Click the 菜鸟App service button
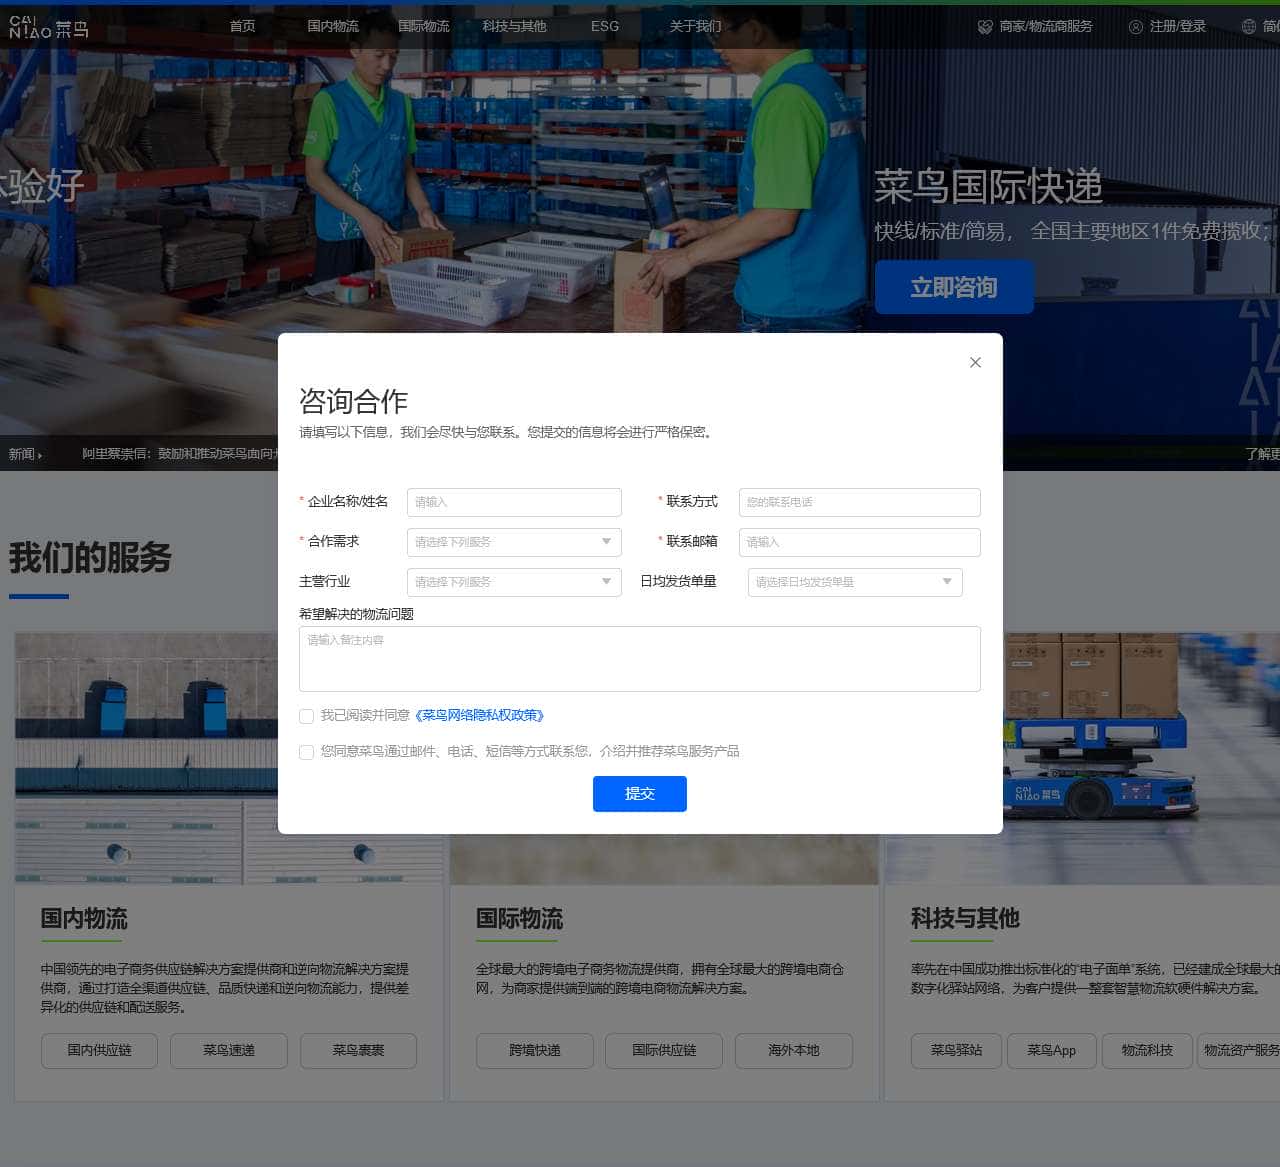The image size is (1280, 1167). (x=1052, y=1051)
